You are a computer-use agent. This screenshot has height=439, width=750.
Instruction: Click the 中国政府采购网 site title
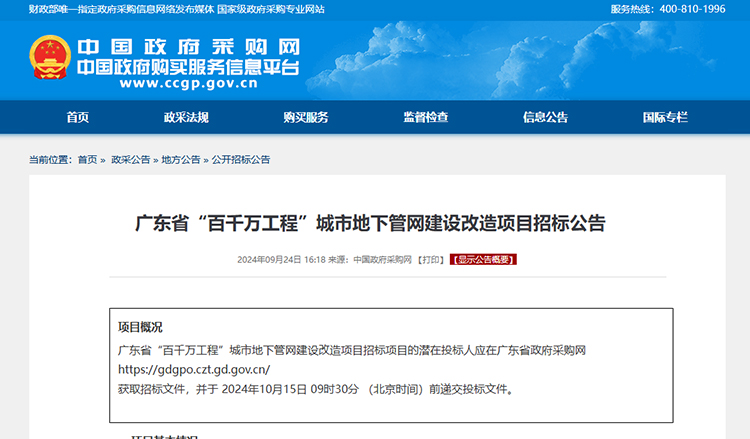point(188,47)
